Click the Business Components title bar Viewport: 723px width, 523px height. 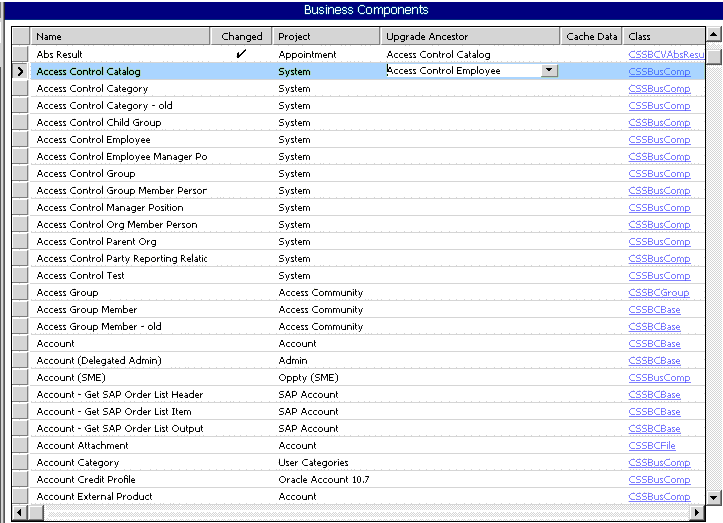click(366, 10)
